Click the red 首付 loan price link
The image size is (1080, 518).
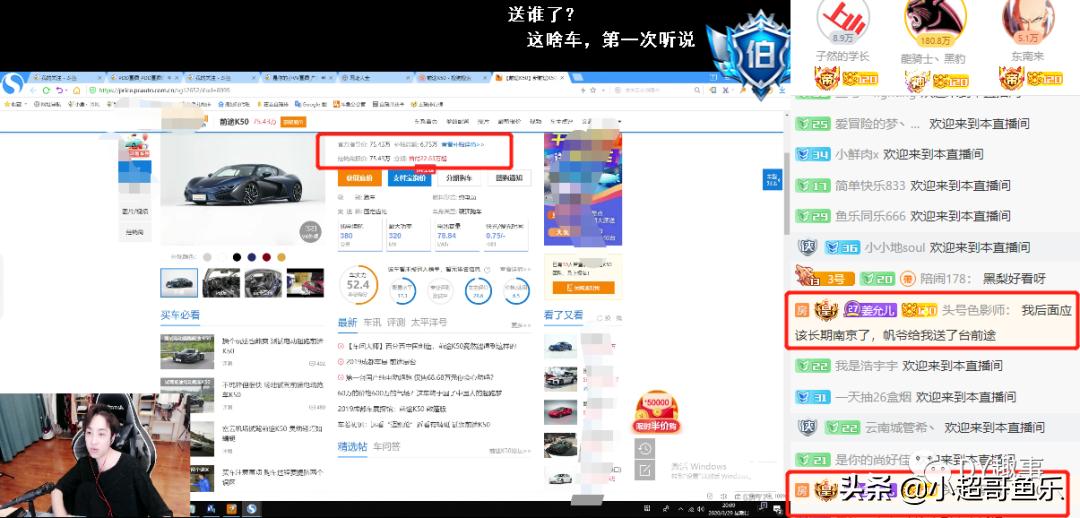[x=428, y=158]
